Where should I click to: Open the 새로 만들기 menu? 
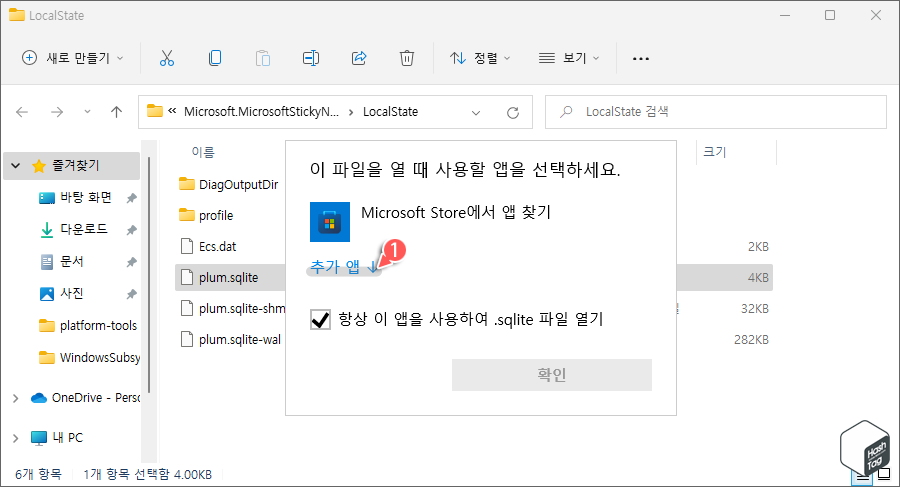[72, 58]
